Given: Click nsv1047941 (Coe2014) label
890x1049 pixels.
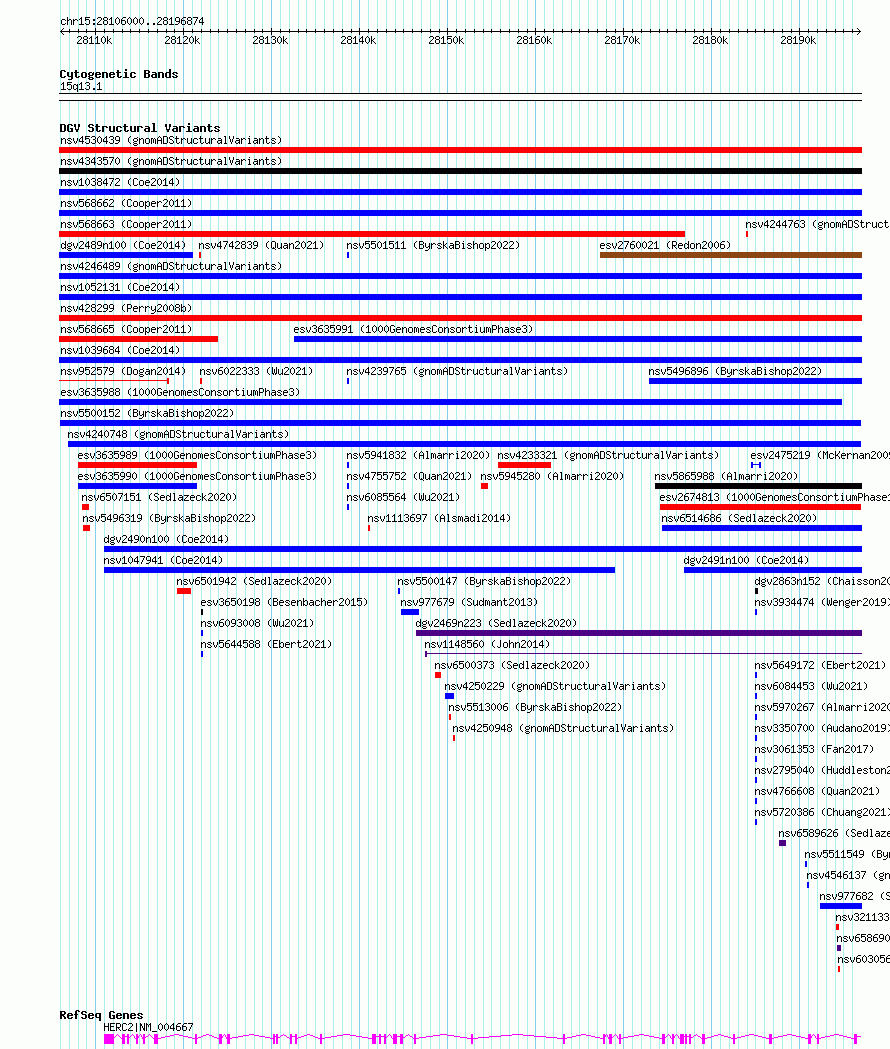Looking at the screenshot, I should [163, 561].
